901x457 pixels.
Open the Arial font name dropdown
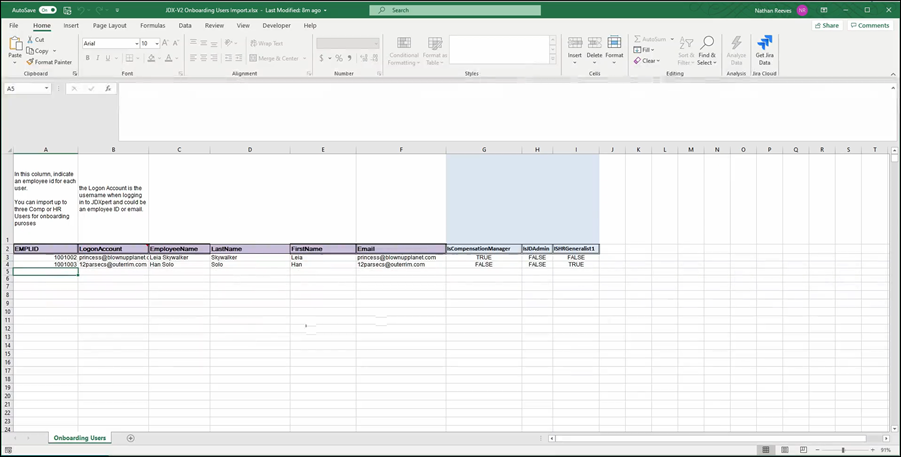tap(135, 44)
